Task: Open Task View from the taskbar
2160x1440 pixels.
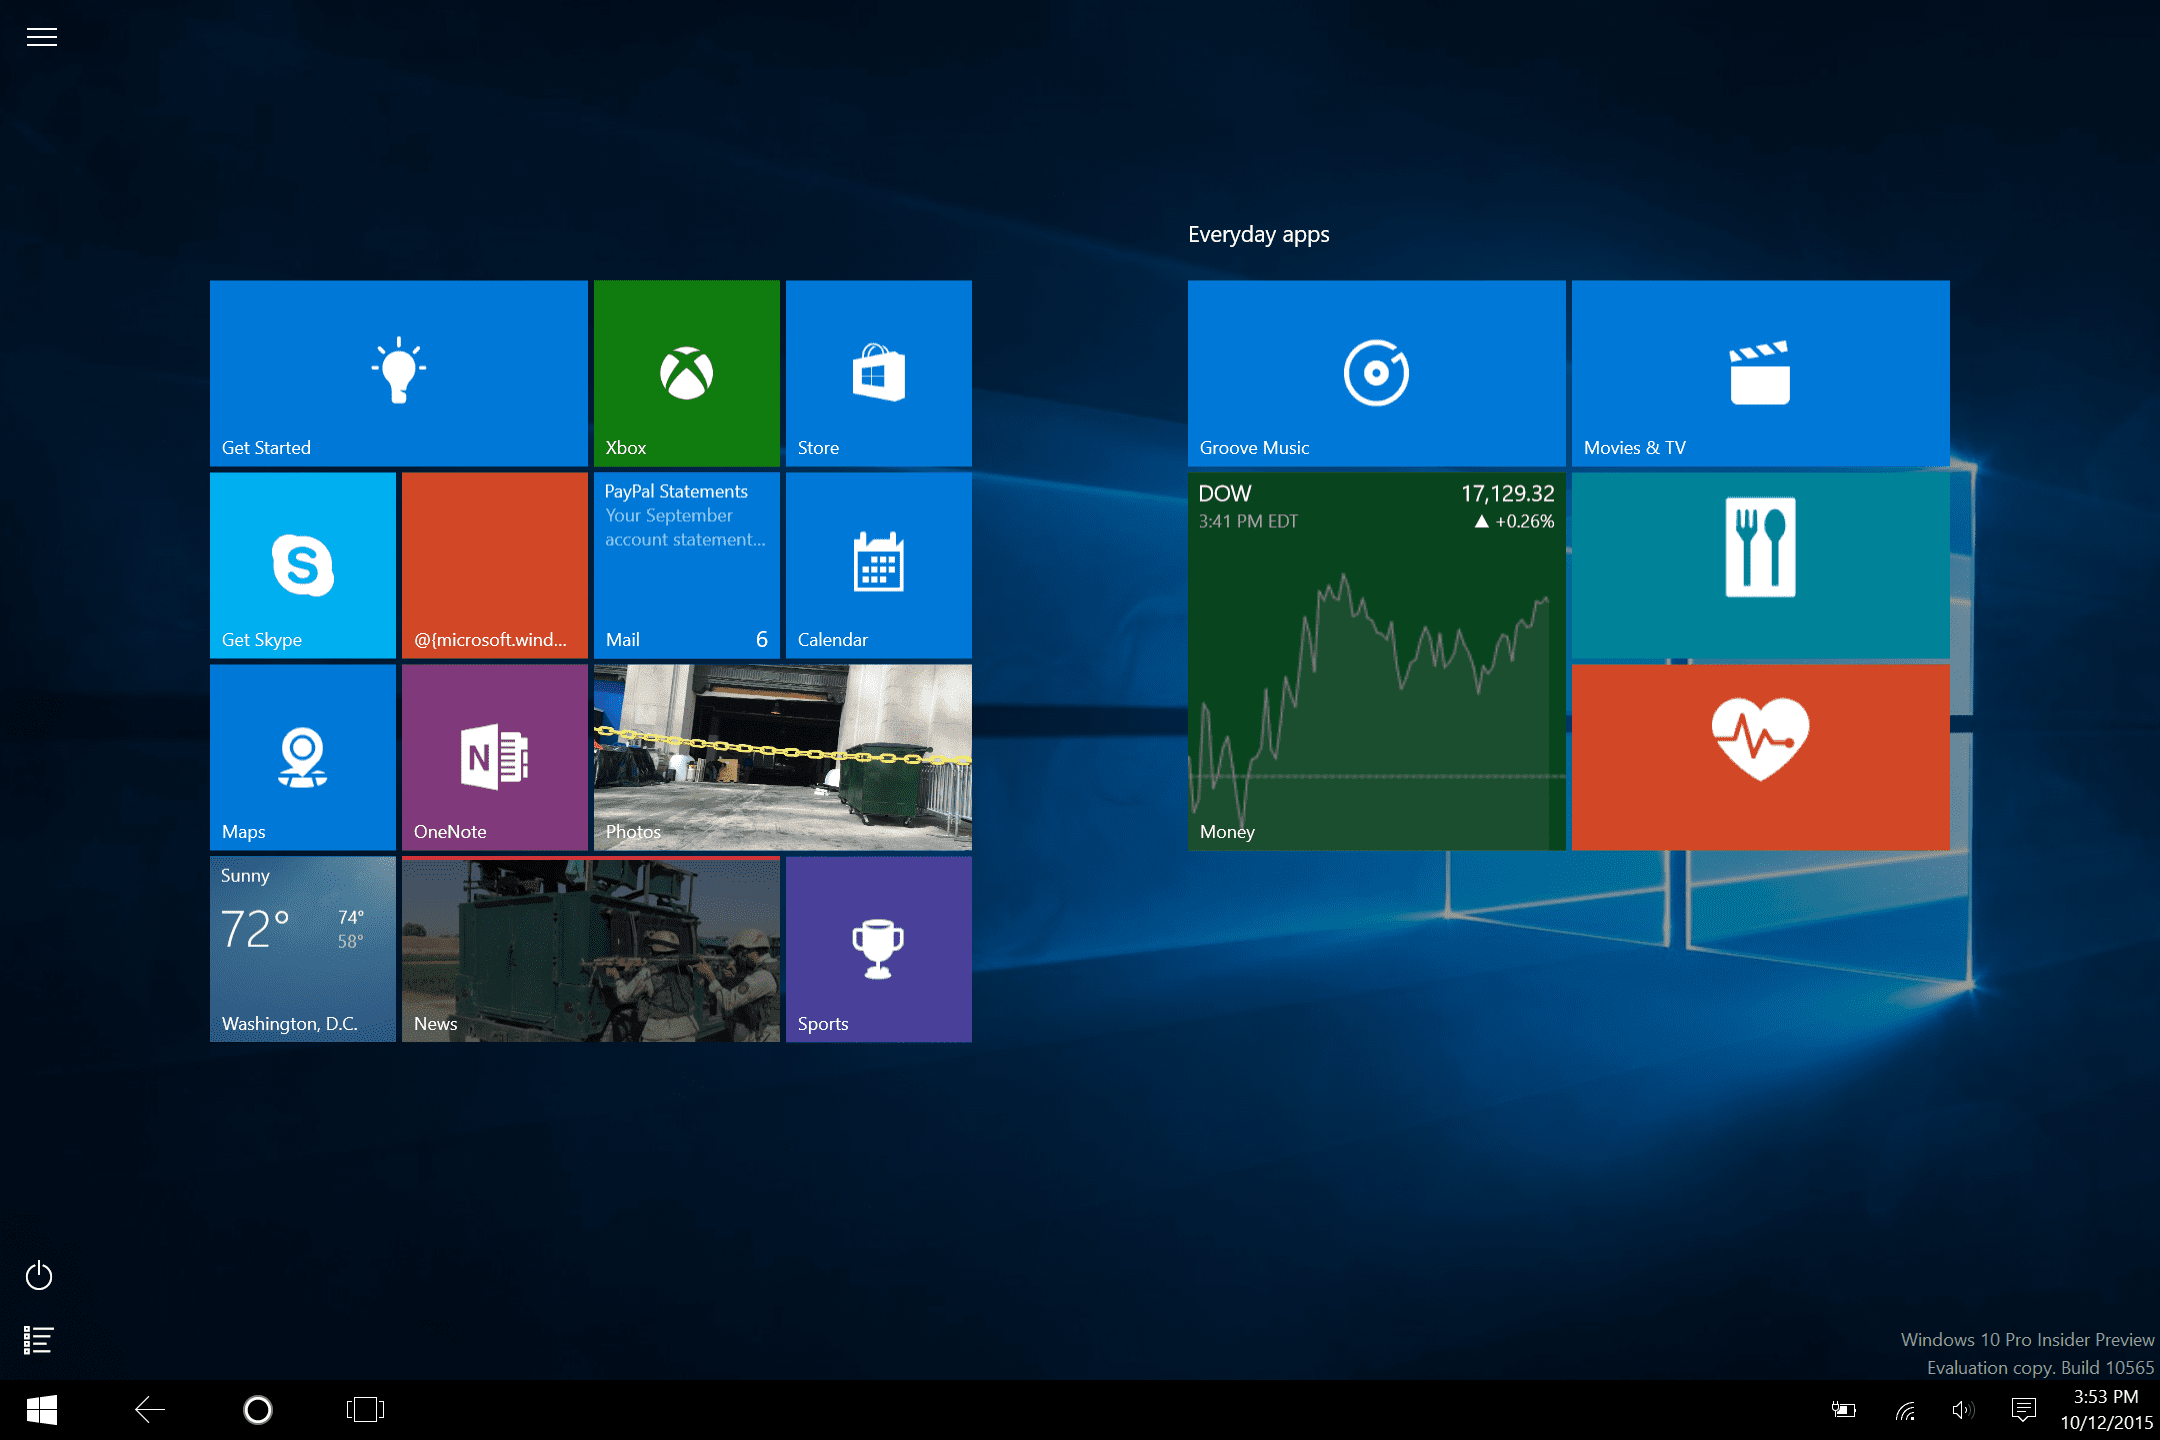Action: click(365, 1410)
